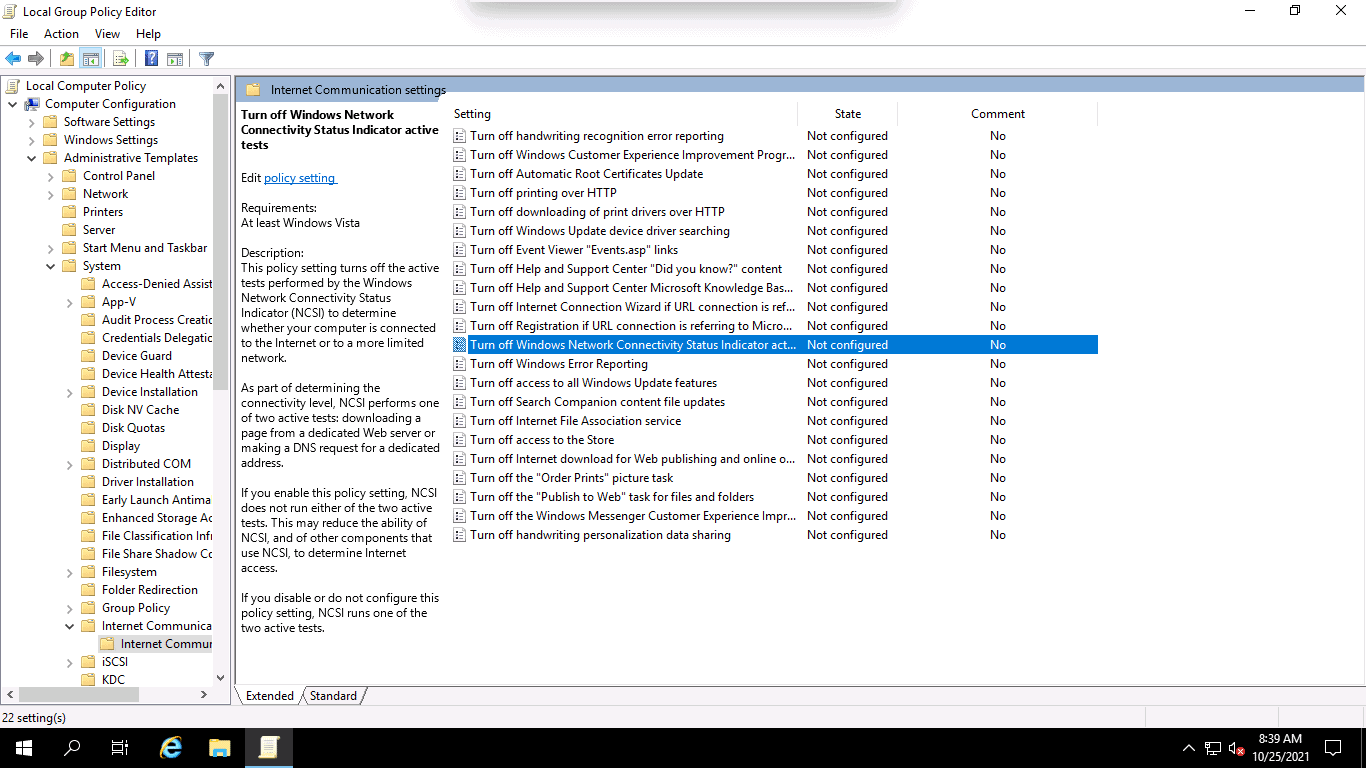Click the 'policy setting' edit link
This screenshot has height=768, width=1366.
point(299,178)
